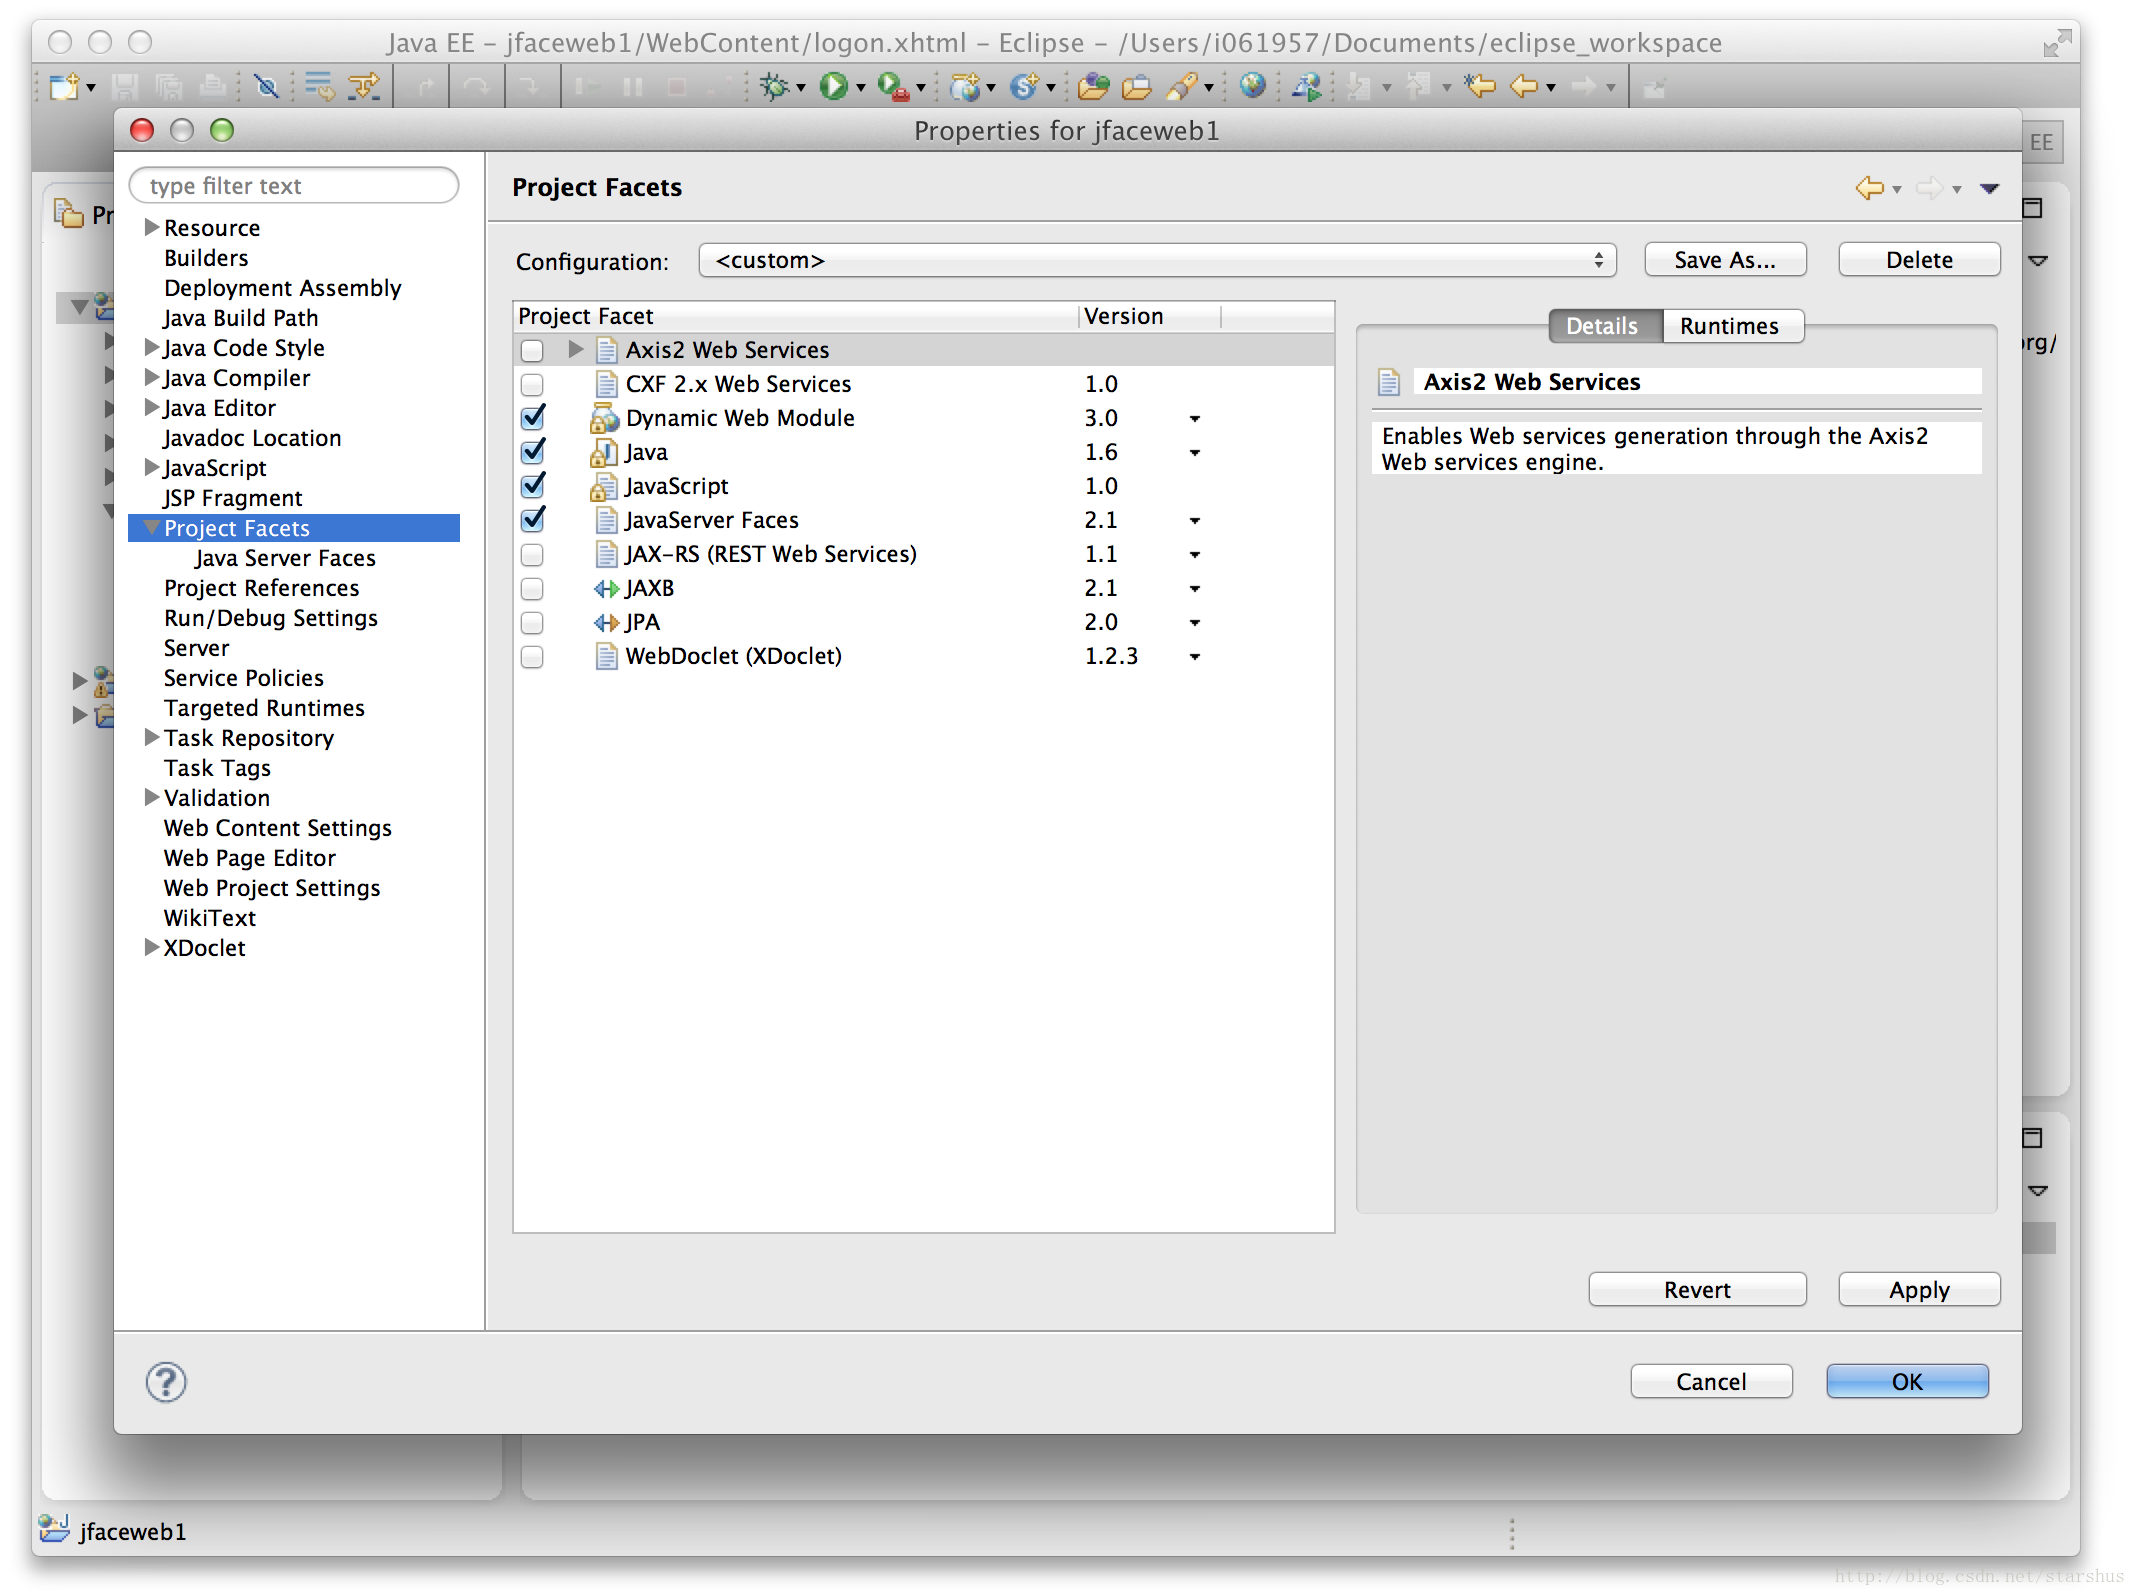Expand the Resource tree node
The height and width of the screenshot is (1596, 2136).
tap(152, 227)
